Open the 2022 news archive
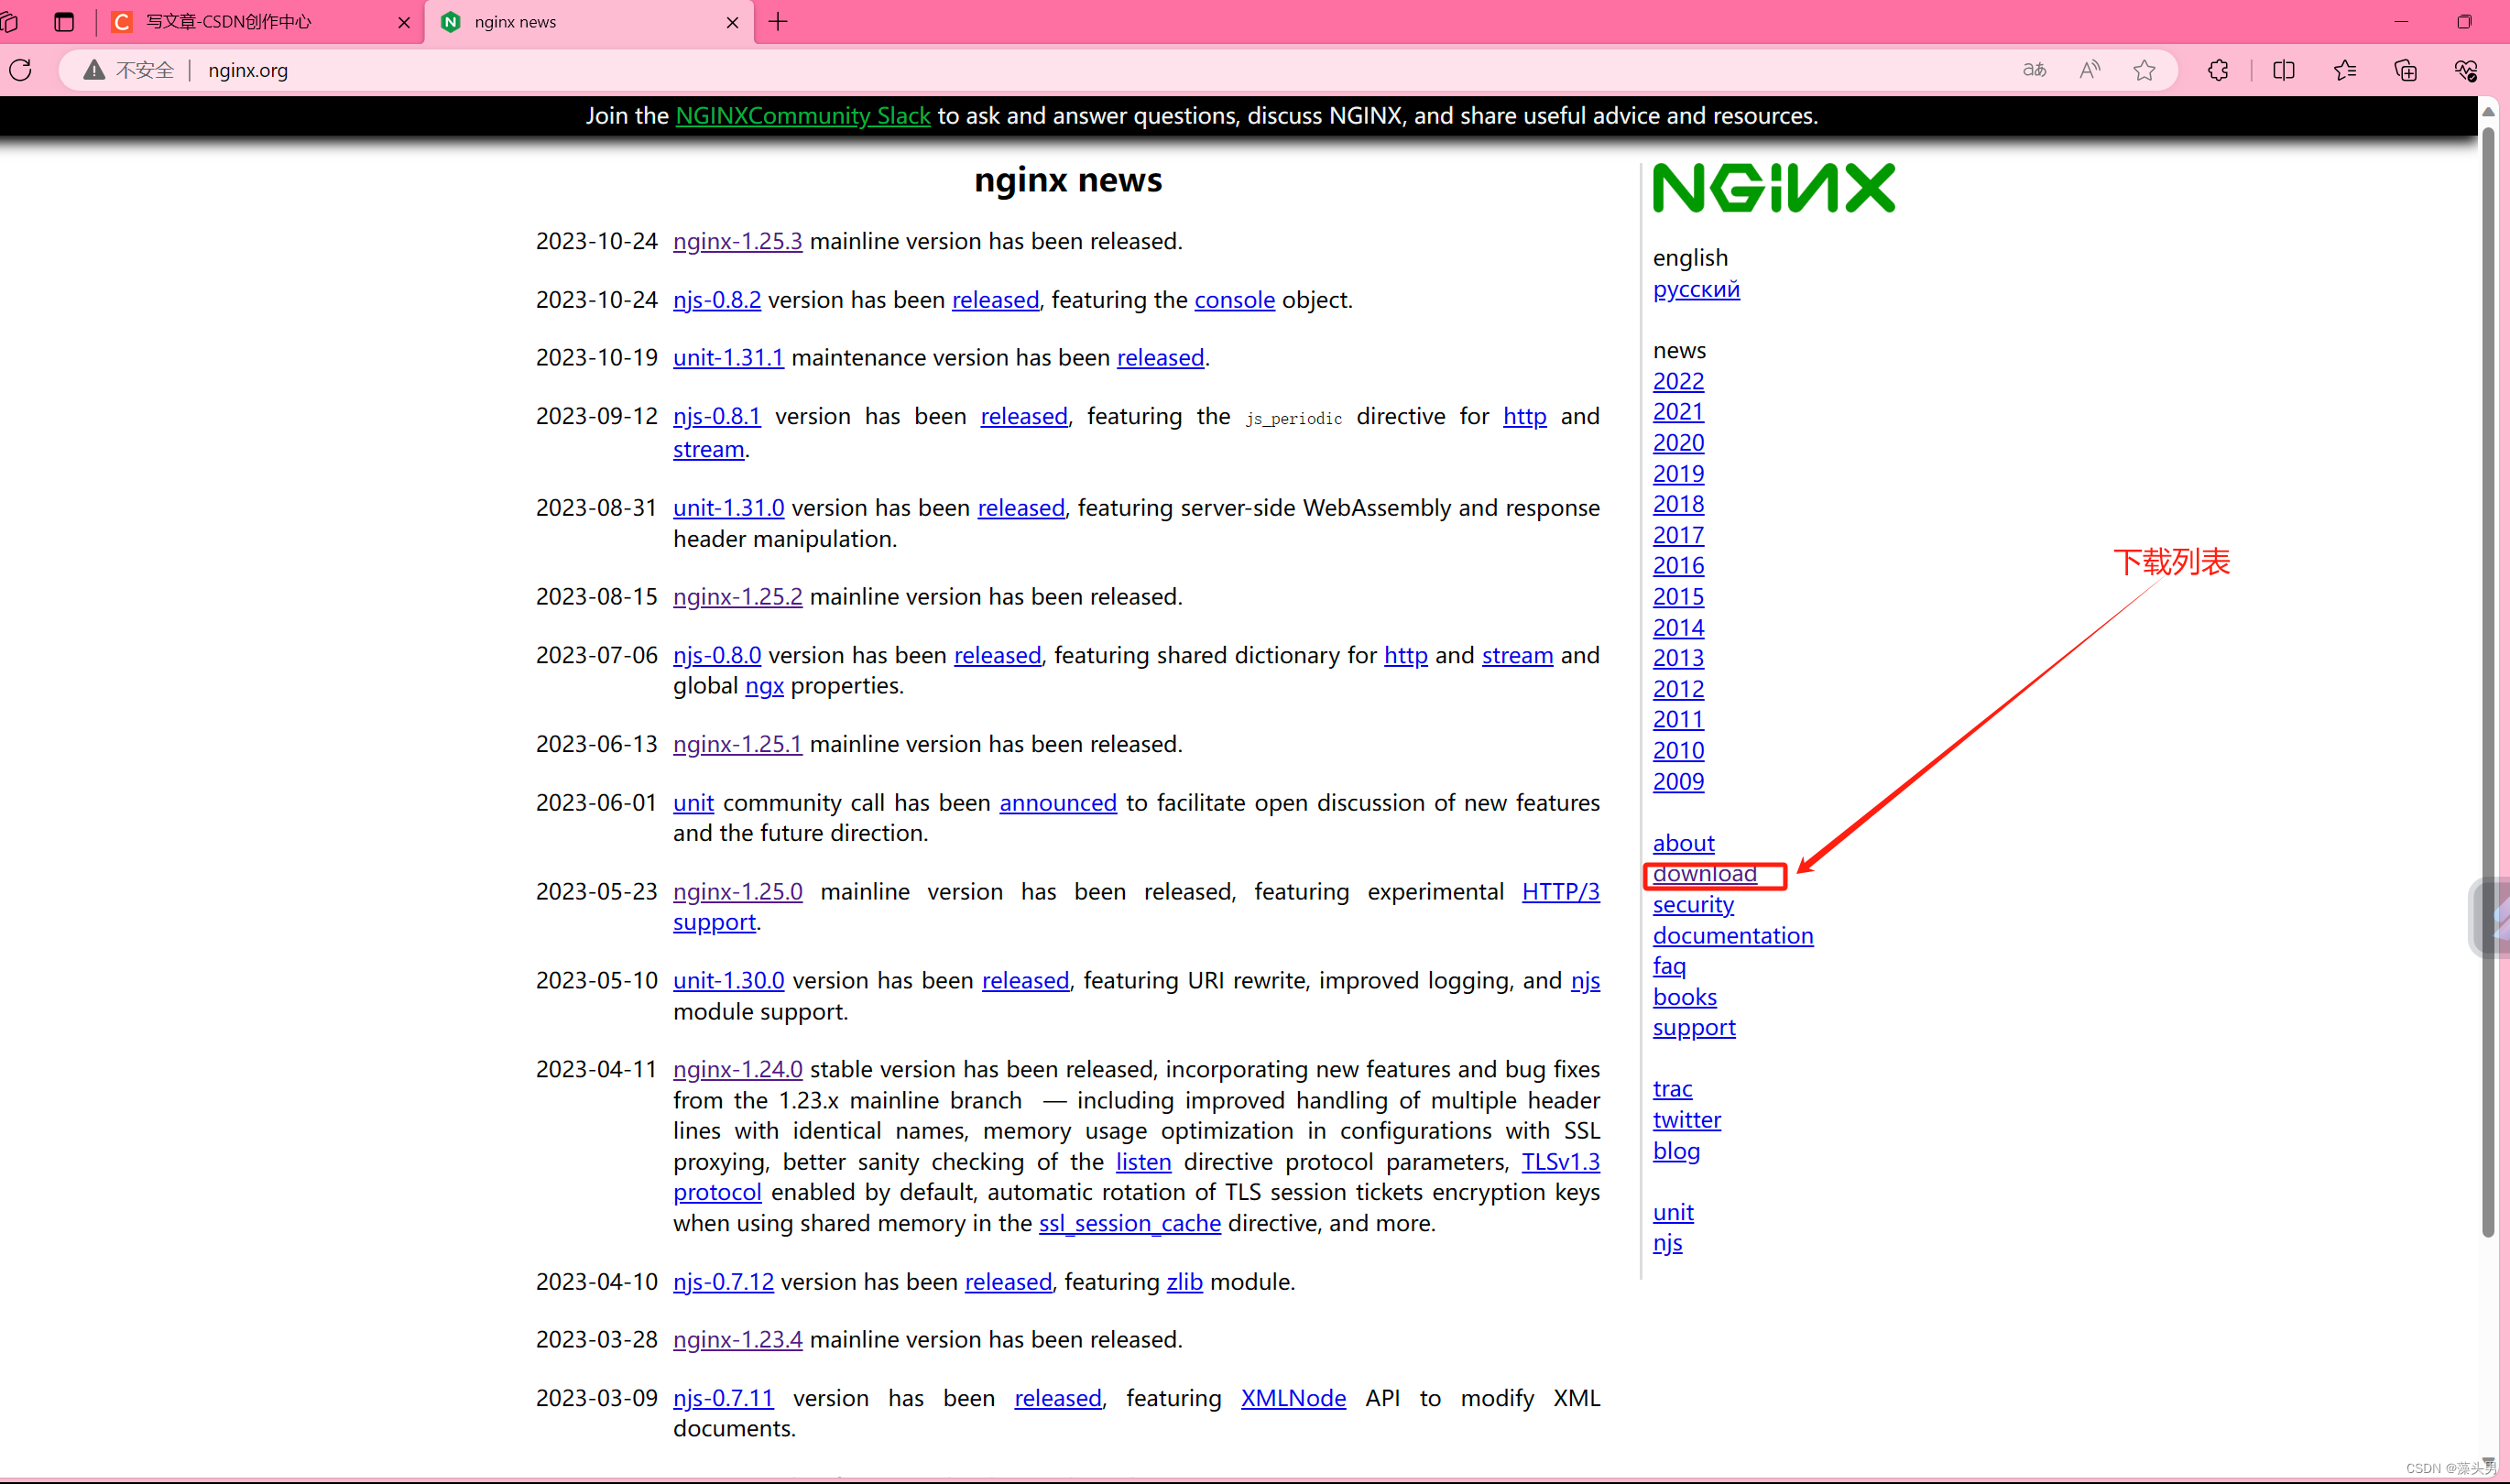 [x=1678, y=382]
